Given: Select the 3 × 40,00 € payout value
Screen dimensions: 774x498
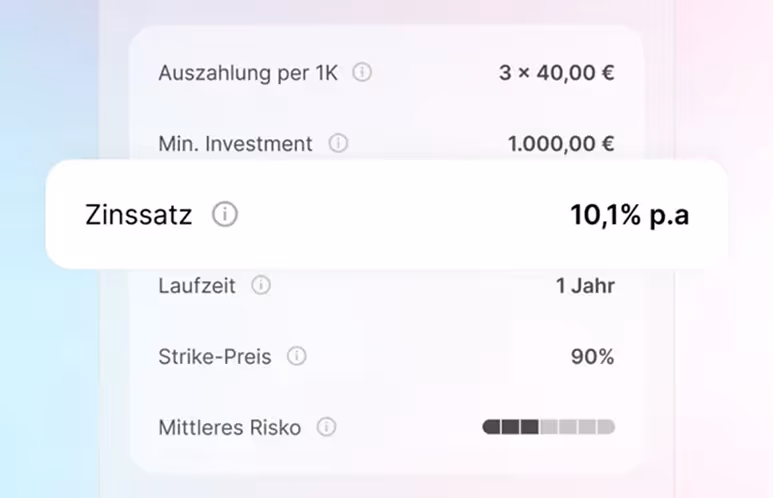Looking at the screenshot, I should coord(556,73).
